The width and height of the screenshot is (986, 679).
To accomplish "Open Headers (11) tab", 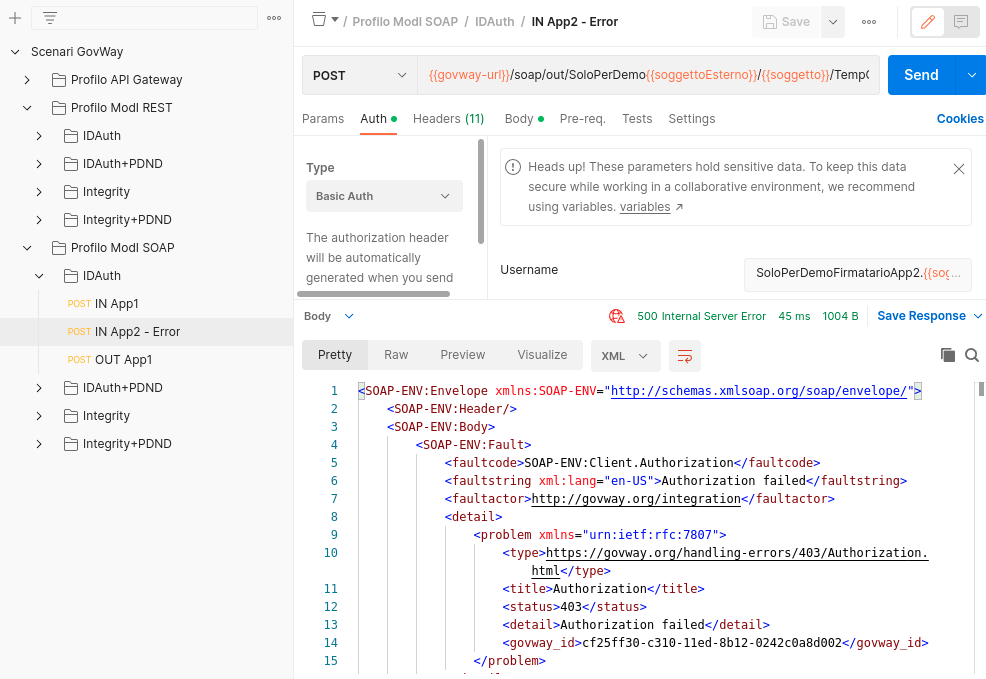I will pyautogui.click(x=448, y=119).
